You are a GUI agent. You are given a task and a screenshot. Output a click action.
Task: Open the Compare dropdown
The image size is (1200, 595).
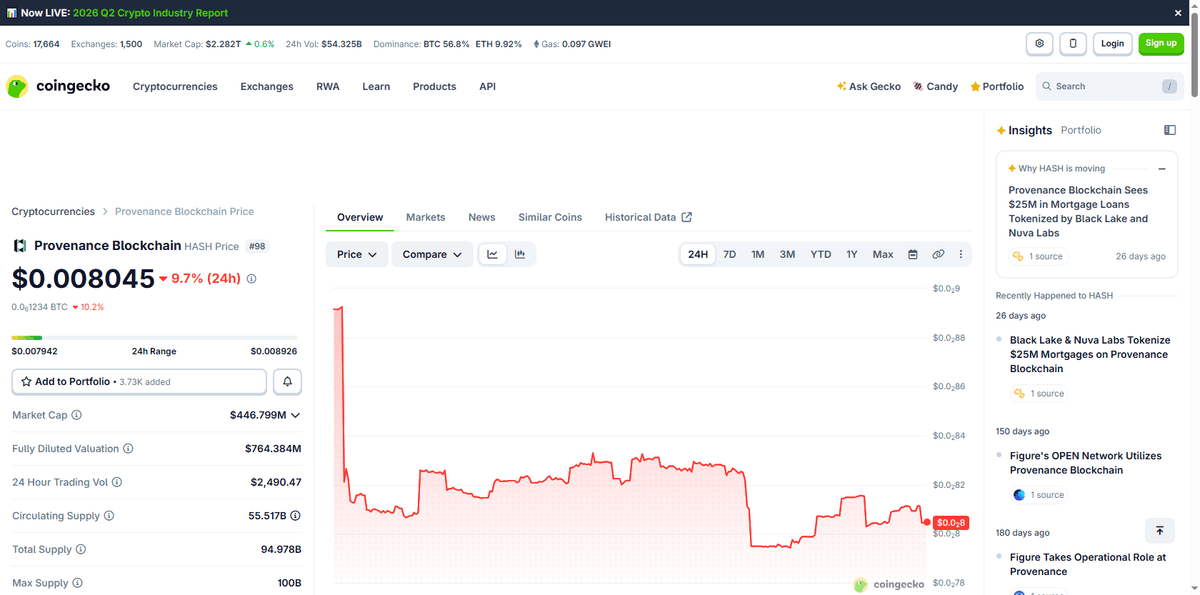(x=431, y=254)
